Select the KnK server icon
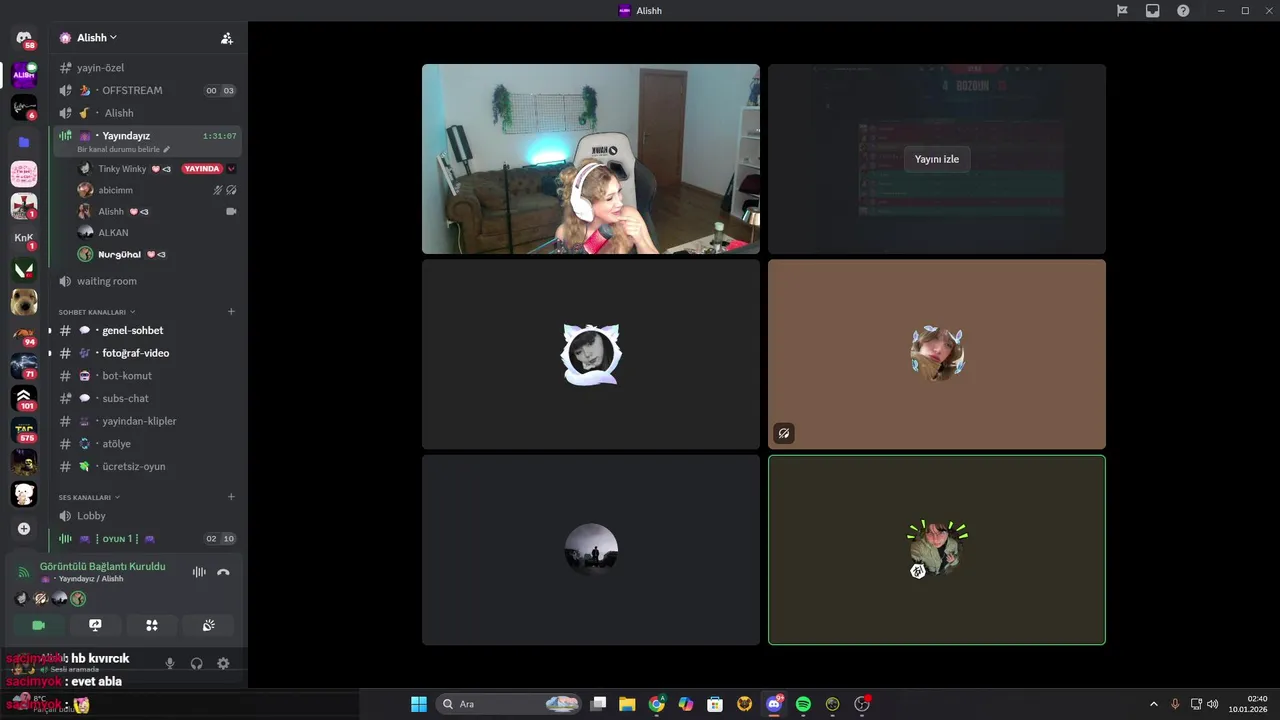 click(24, 238)
